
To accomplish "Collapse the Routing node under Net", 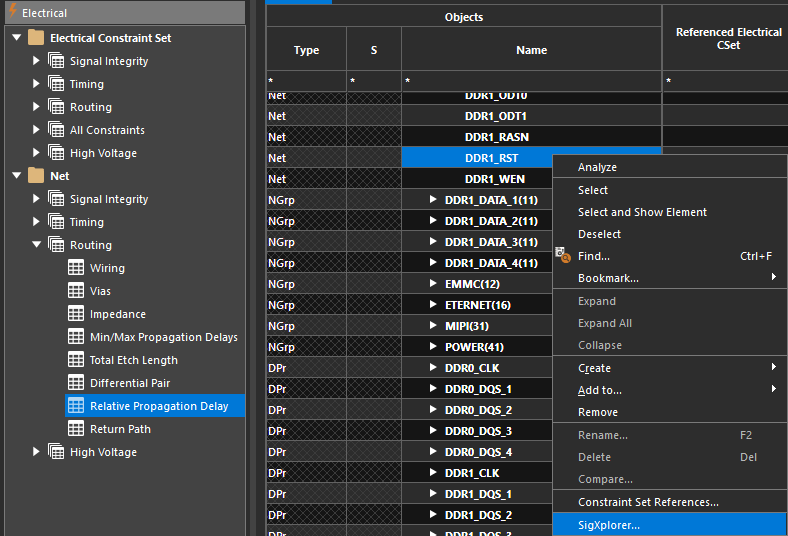I will click(x=37, y=245).
